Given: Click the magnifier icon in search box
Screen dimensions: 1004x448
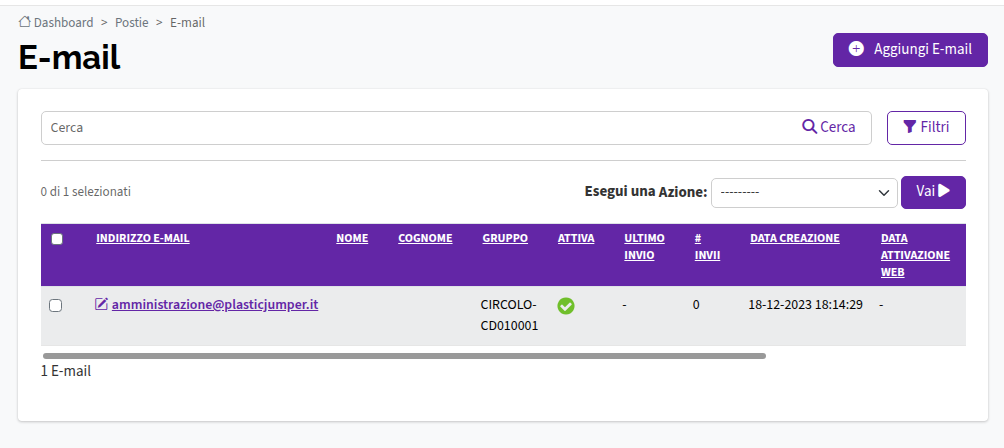Looking at the screenshot, I should pyautogui.click(x=809, y=127).
